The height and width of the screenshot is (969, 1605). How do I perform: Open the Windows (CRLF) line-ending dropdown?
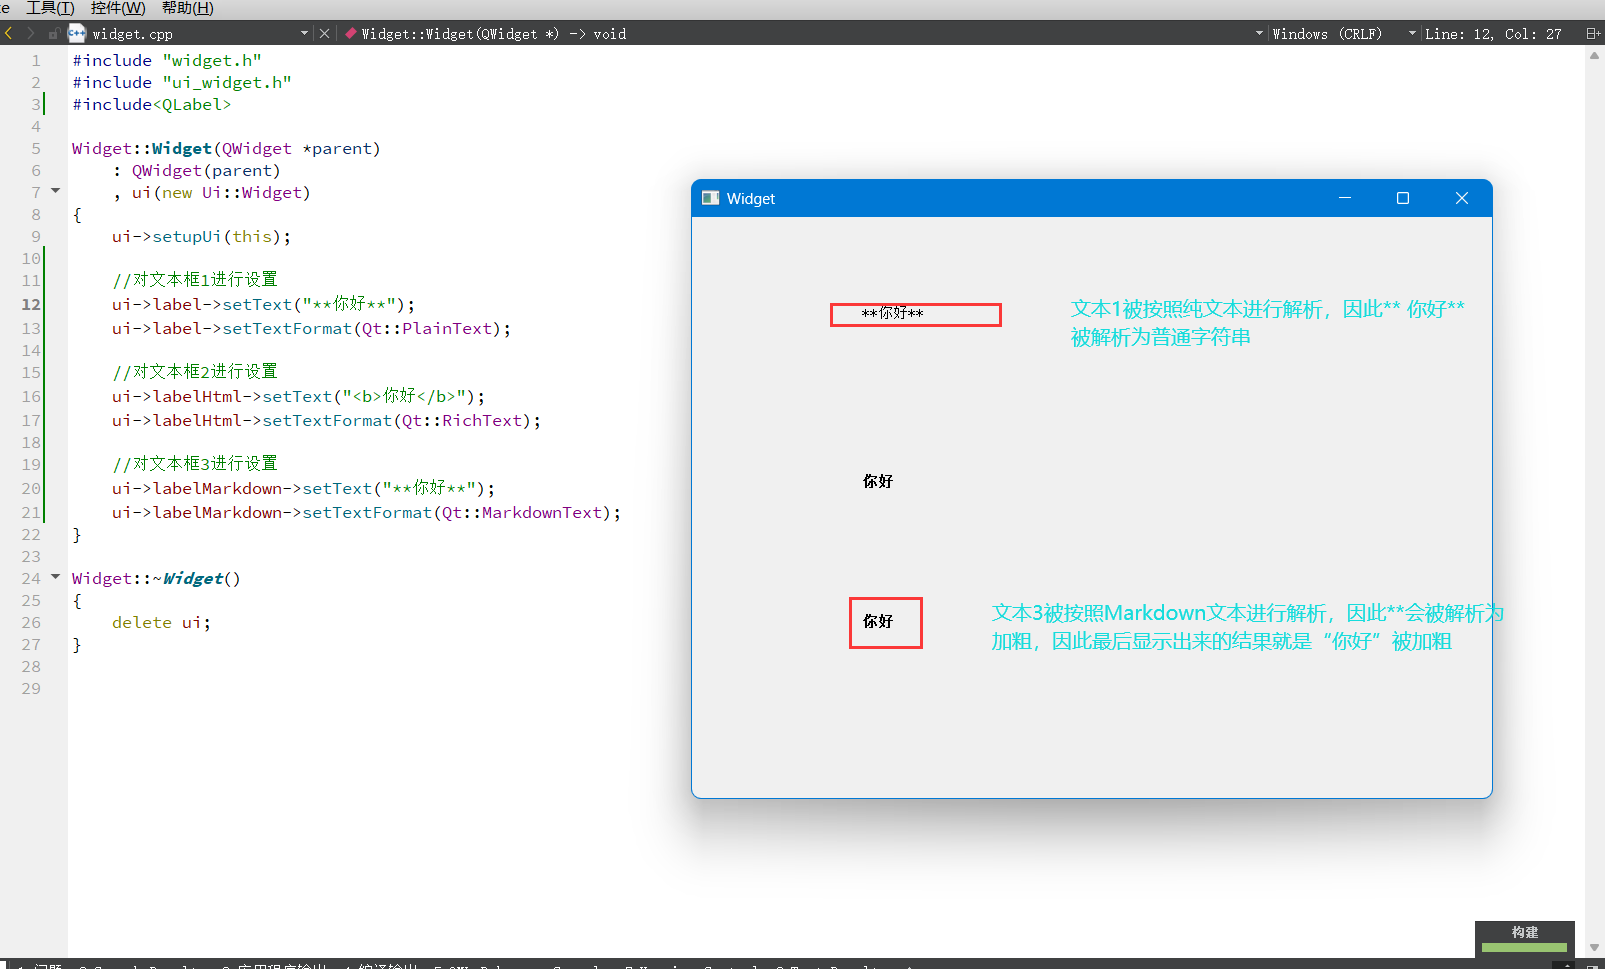point(1344,33)
